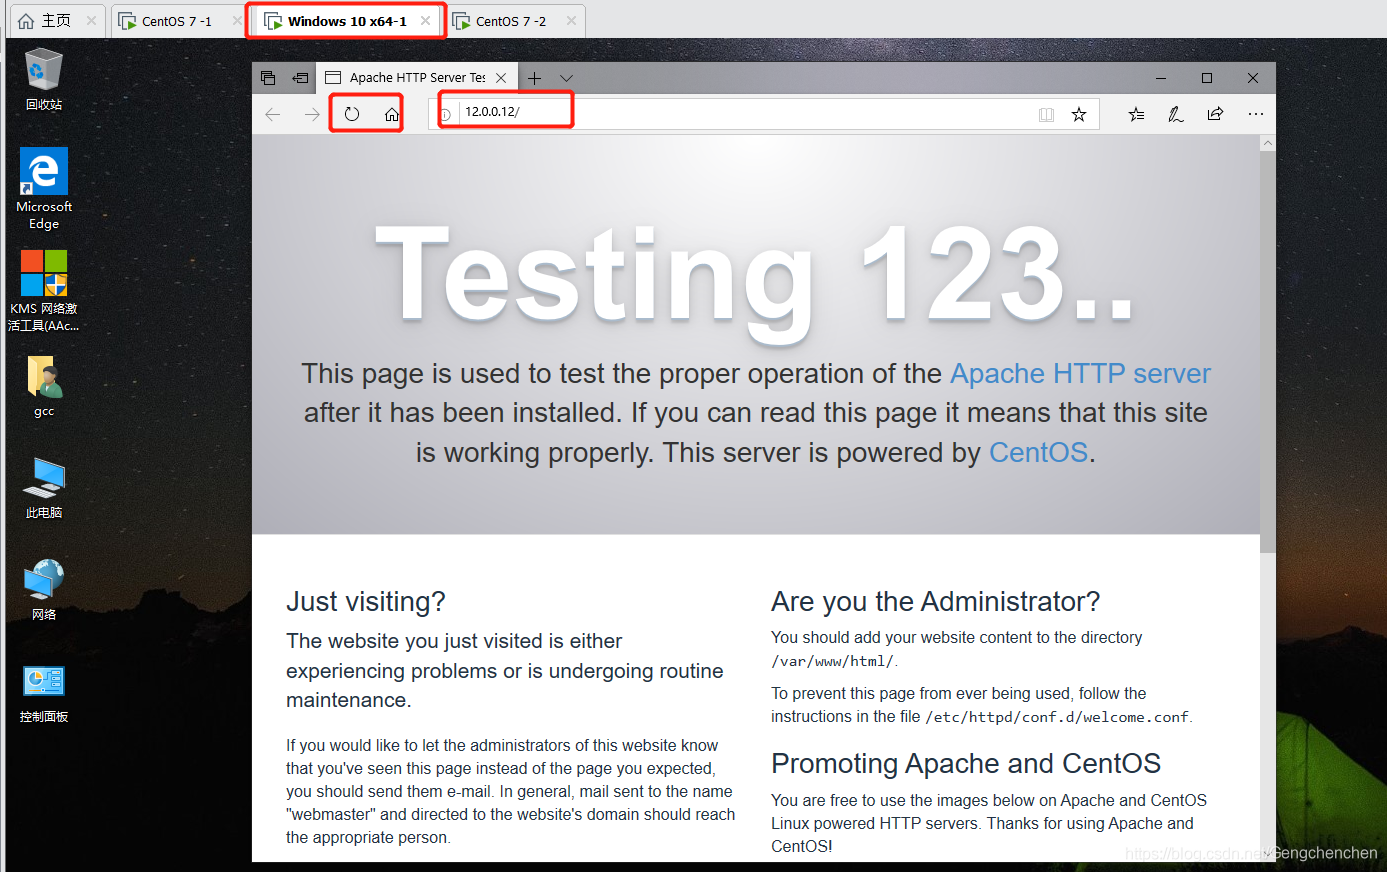The width and height of the screenshot is (1387, 872).
Task: Select the Apache HTTP Server Test tab
Action: (416, 78)
